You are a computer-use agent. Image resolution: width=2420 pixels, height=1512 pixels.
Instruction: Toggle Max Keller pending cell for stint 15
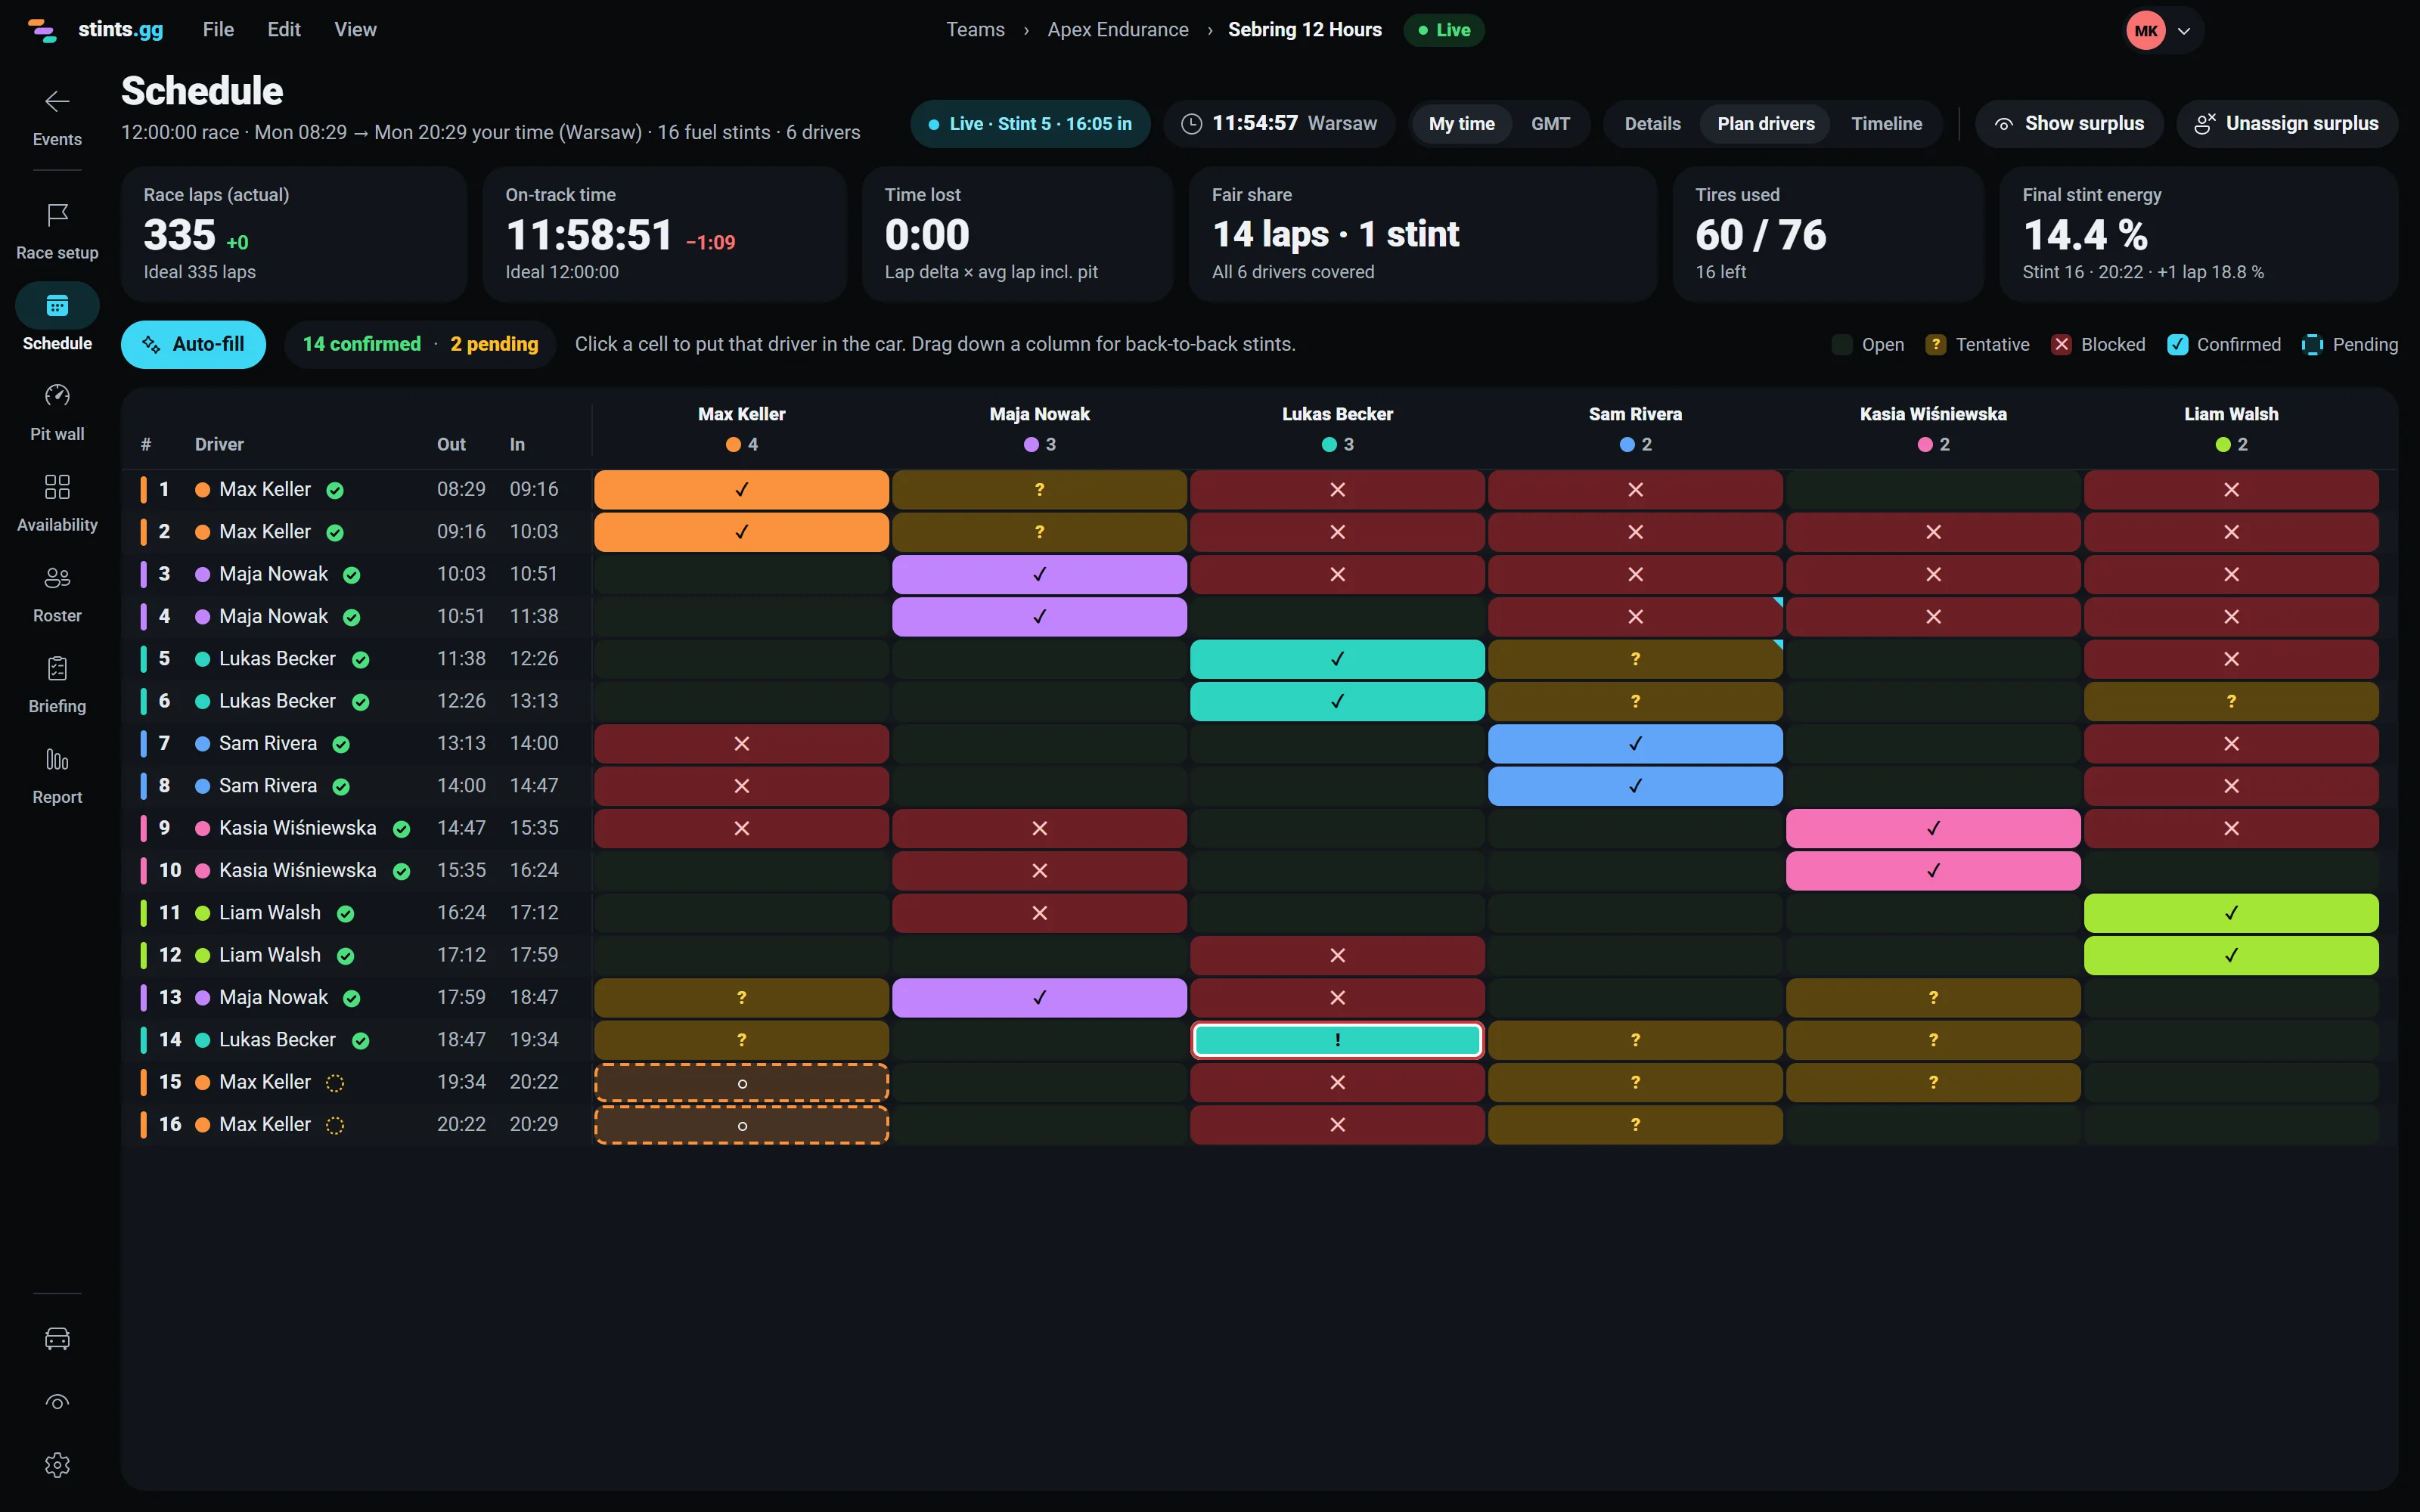pyautogui.click(x=741, y=1083)
